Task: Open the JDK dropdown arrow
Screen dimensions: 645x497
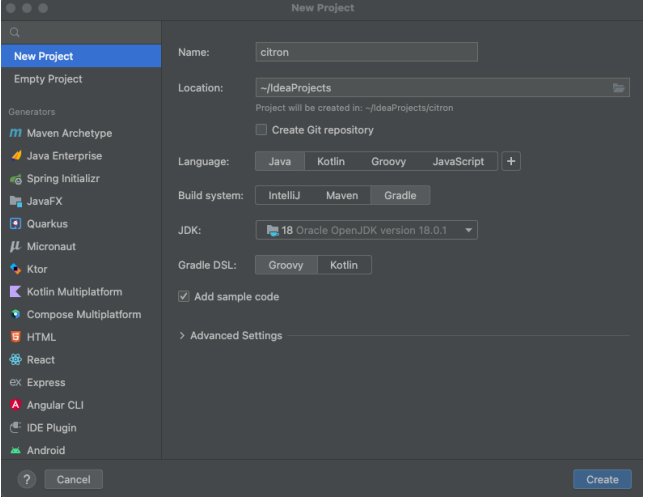Action: tap(468, 230)
